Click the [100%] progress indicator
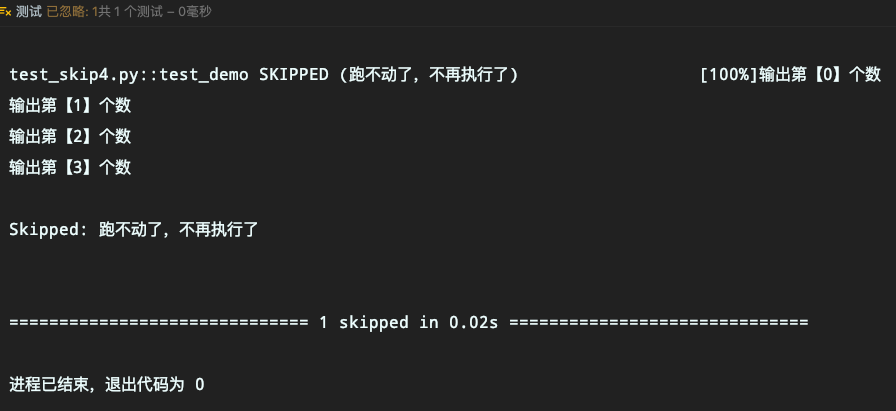896x411 pixels. (729, 75)
